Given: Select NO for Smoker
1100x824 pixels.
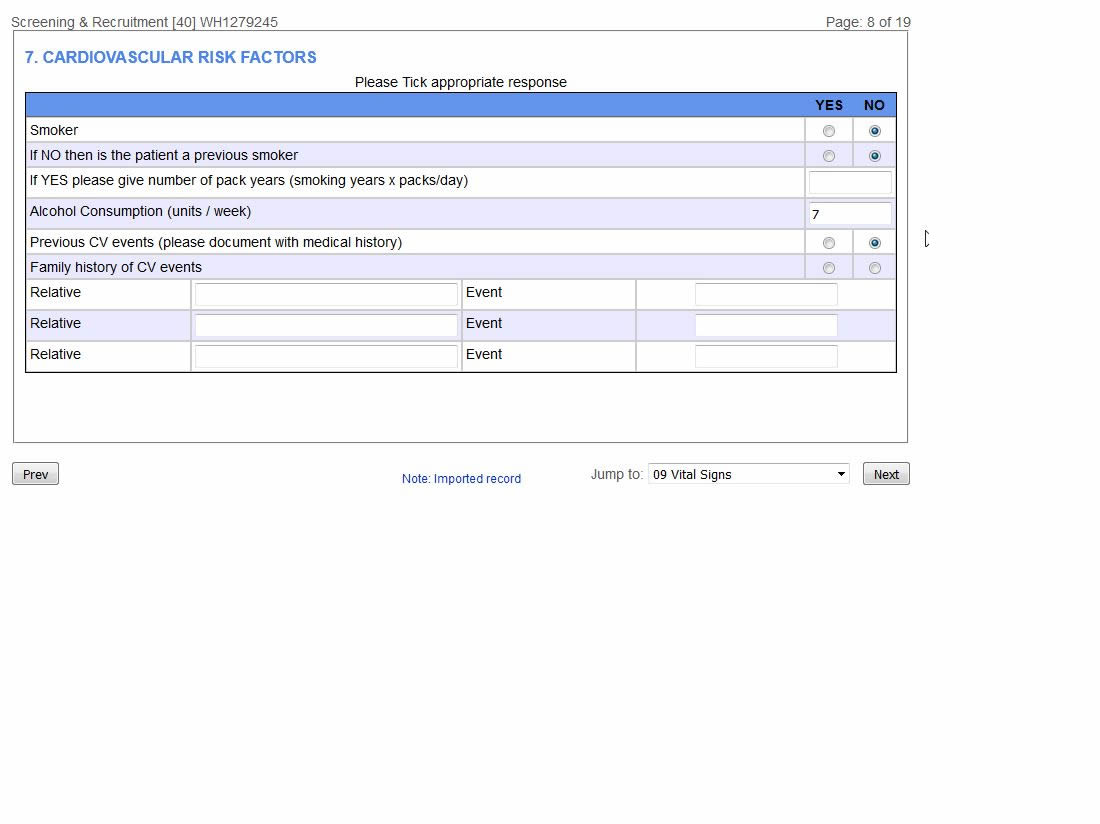Looking at the screenshot, I should pyautogui.click(x=874, y=130).
